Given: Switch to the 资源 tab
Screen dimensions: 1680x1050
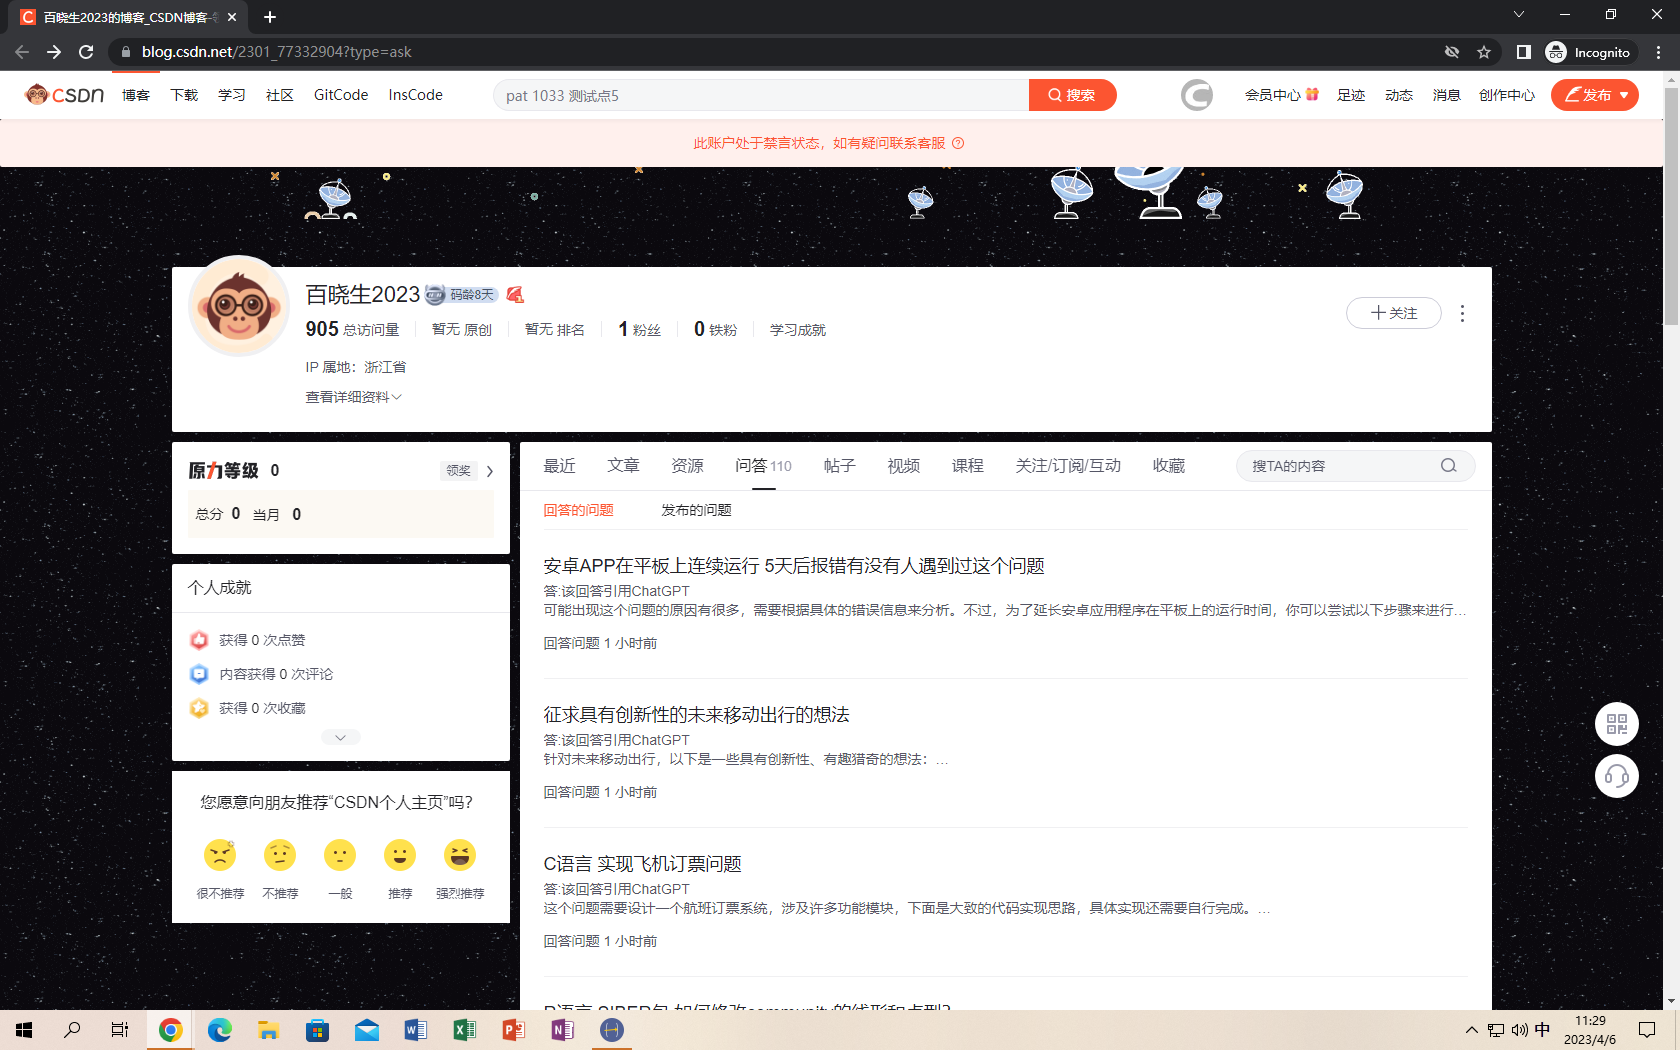Looking at the screenshot, I should (x=687, y=466).
